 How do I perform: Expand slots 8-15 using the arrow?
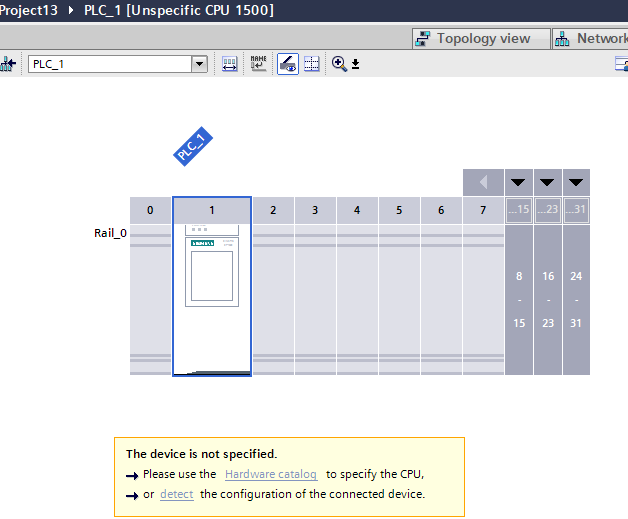(x=518, y=183)
